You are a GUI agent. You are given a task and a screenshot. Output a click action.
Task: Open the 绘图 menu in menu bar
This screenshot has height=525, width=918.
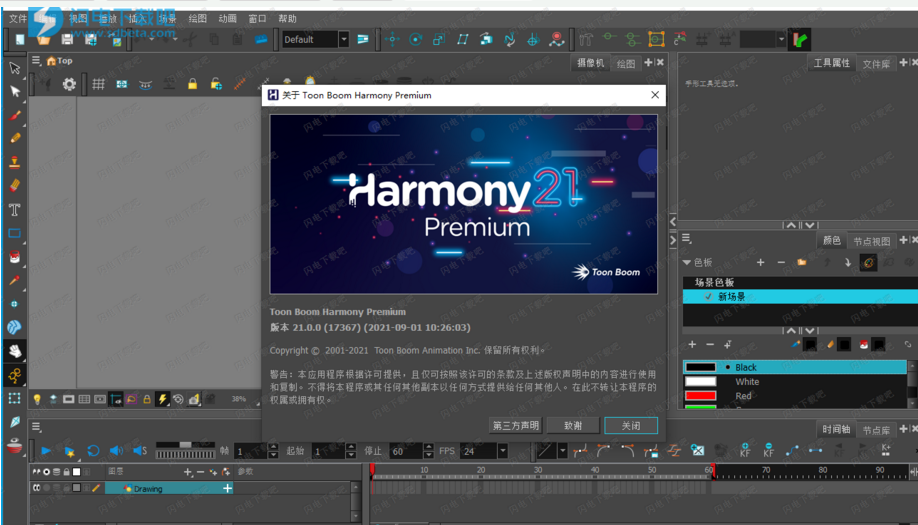[197, 19]
